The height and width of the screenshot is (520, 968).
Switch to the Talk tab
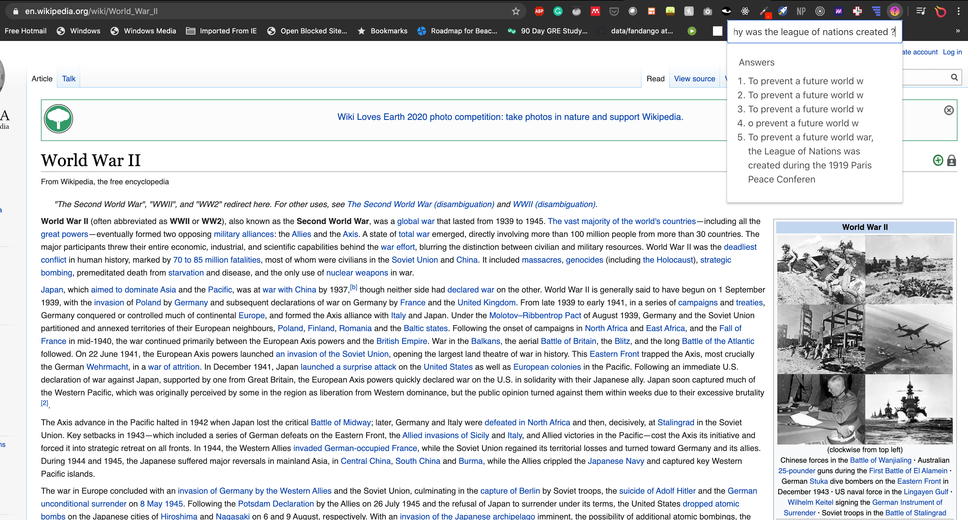point(69,79)
